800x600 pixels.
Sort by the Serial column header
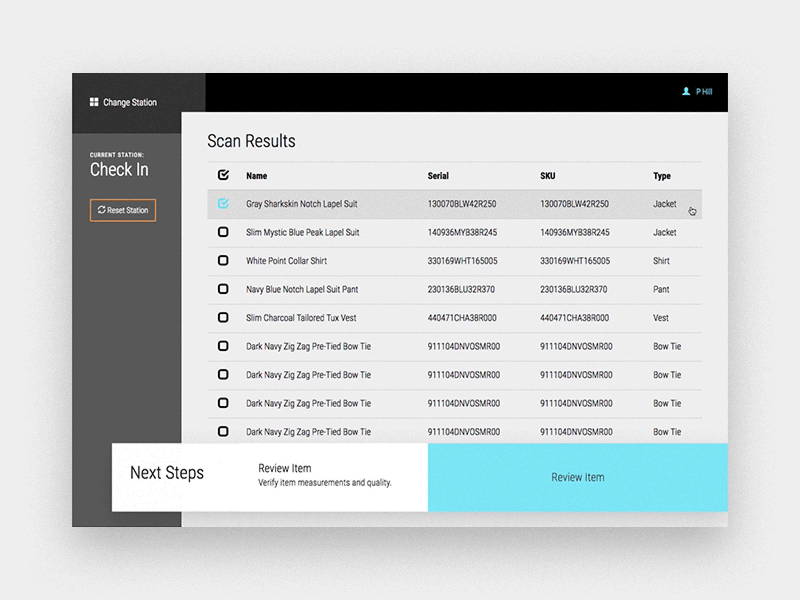pos(438,176)
